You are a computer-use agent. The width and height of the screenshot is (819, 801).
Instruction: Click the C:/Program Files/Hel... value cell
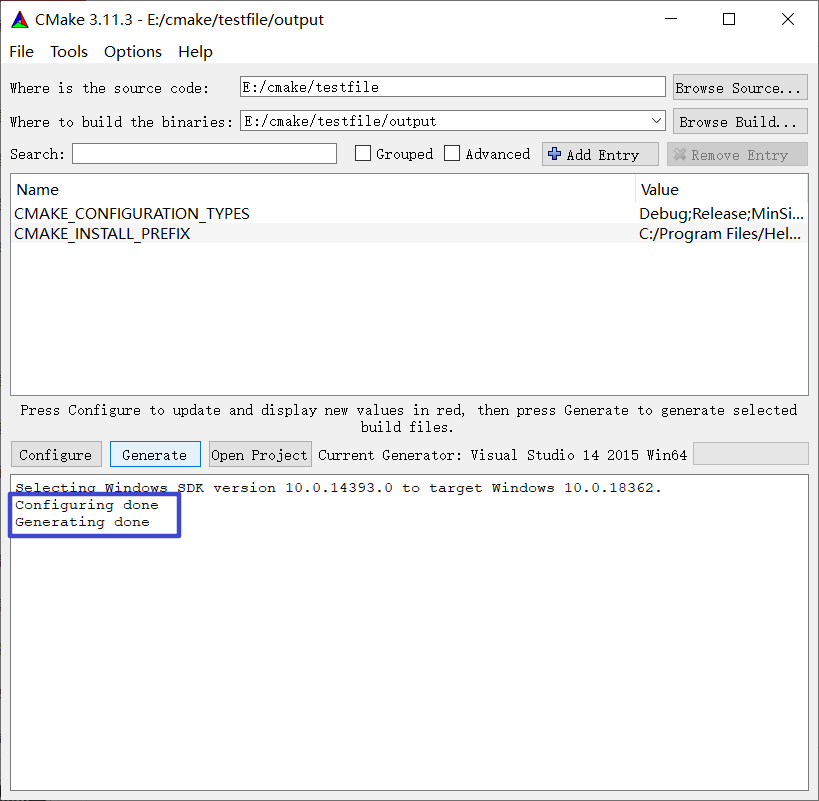721,233
